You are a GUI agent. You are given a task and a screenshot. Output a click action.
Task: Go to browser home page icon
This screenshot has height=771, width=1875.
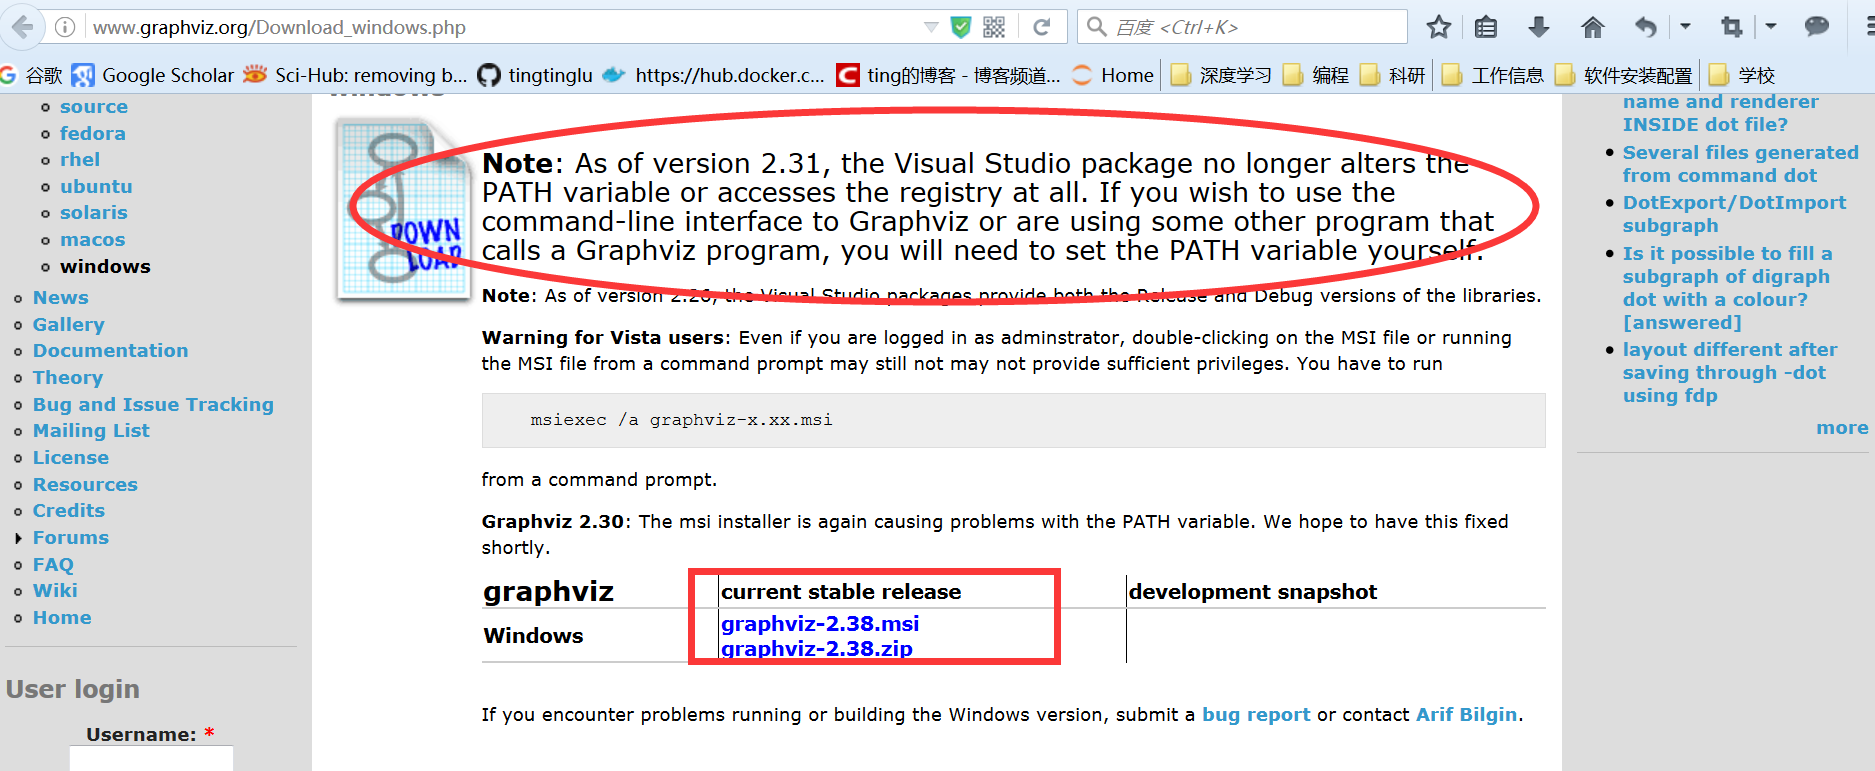1593,27
